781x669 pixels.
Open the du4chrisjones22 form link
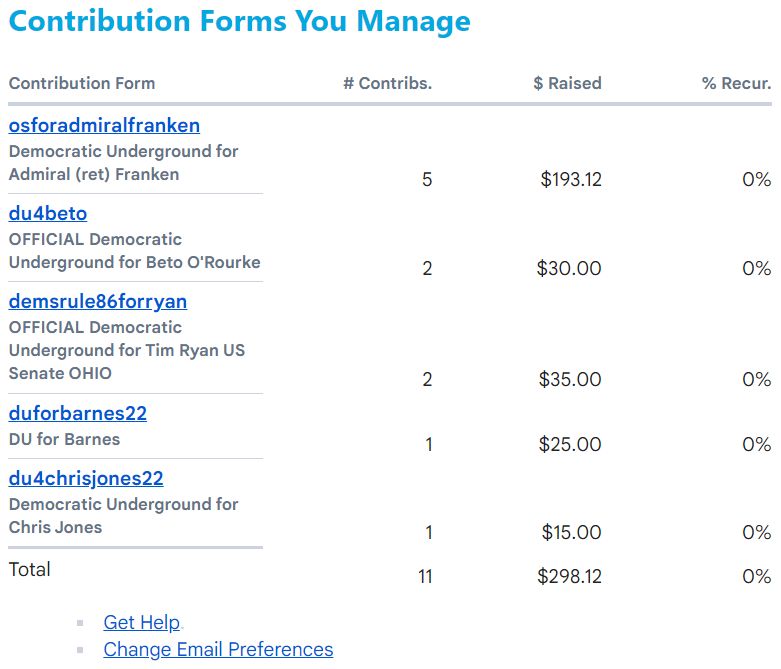[86, 479]
